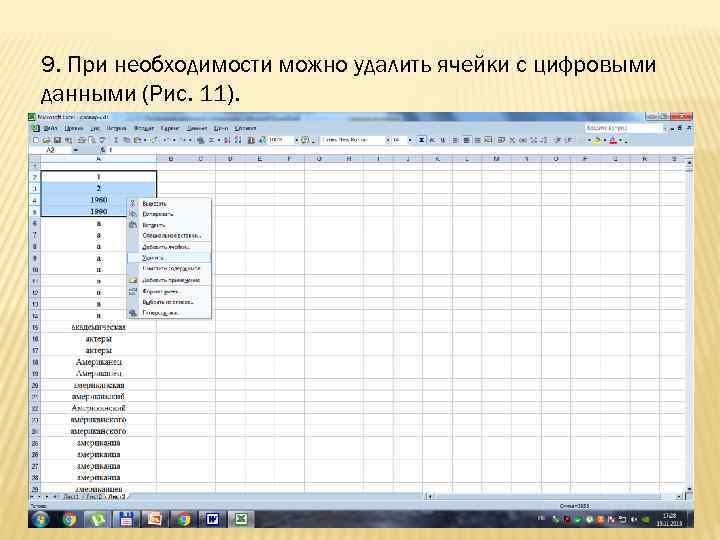This screenshot has width=720, height=540.
Task: Click the context menu Cut scissors icon
Action: point(133,203)
